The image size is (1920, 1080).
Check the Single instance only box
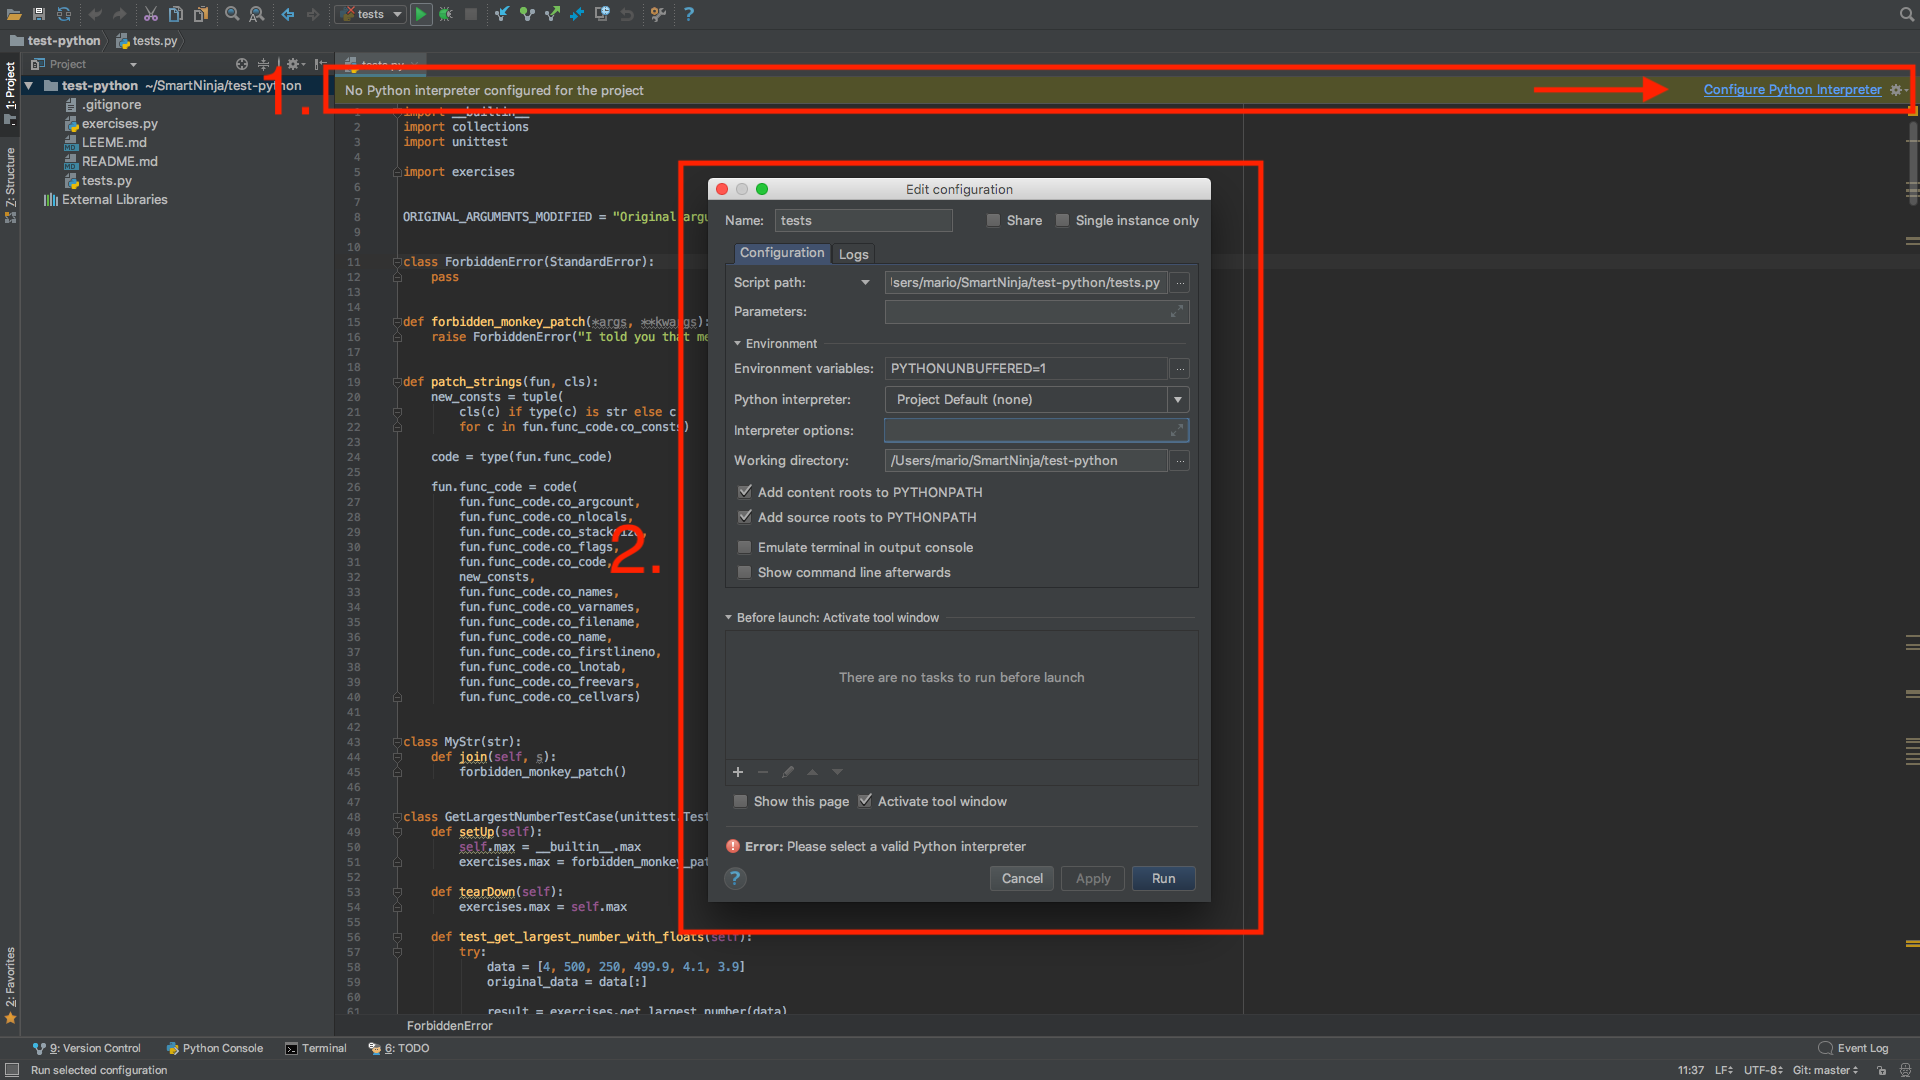pos(1062,220)
